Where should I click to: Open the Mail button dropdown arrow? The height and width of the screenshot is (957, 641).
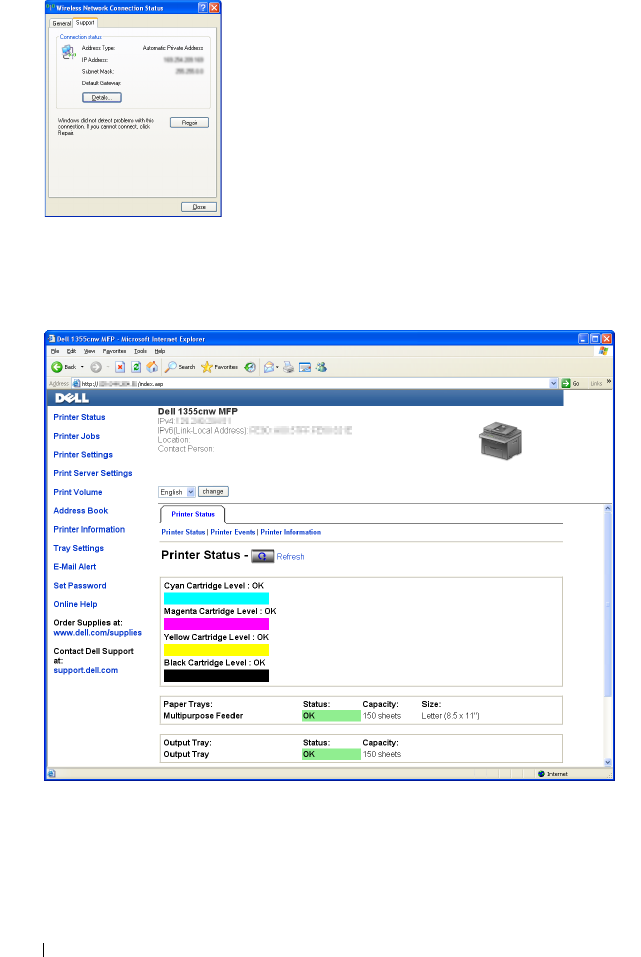277,367
